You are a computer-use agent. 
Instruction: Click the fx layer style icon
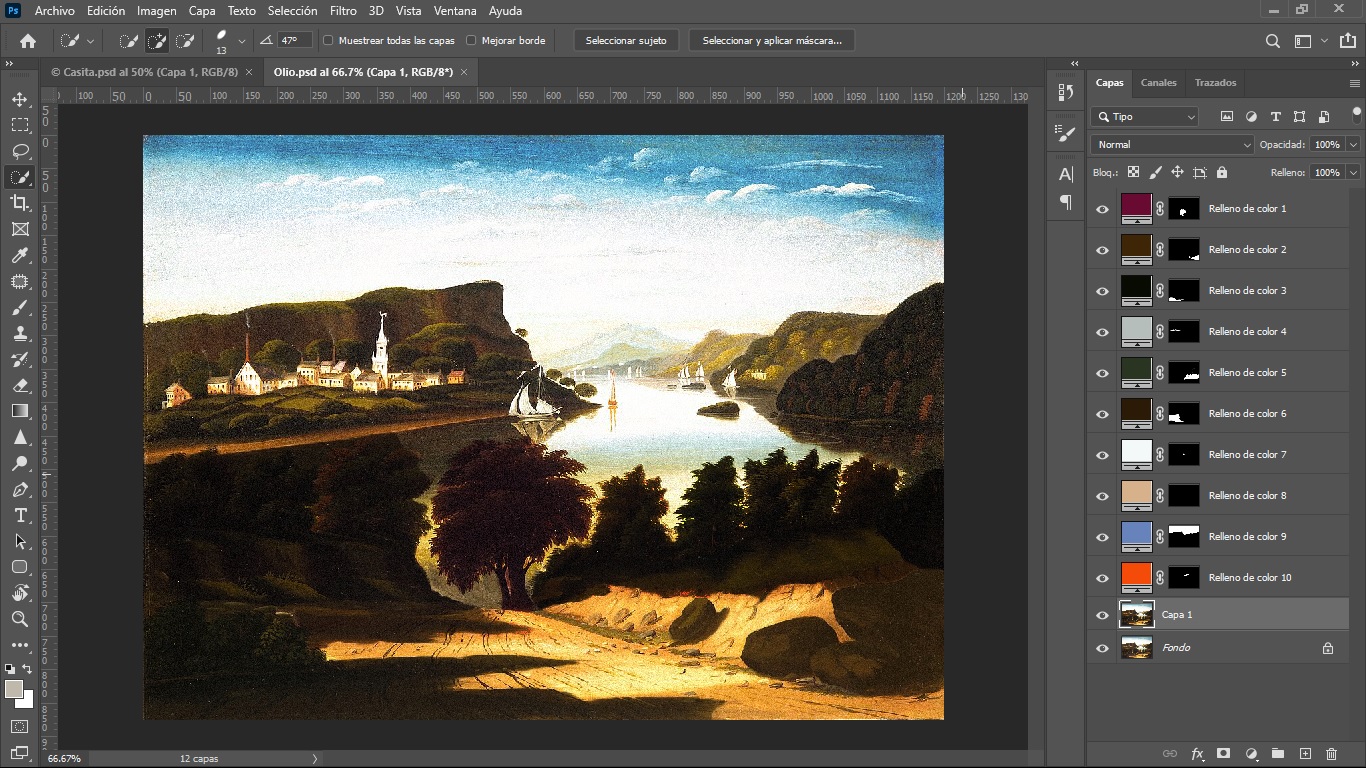point(1197,754)
